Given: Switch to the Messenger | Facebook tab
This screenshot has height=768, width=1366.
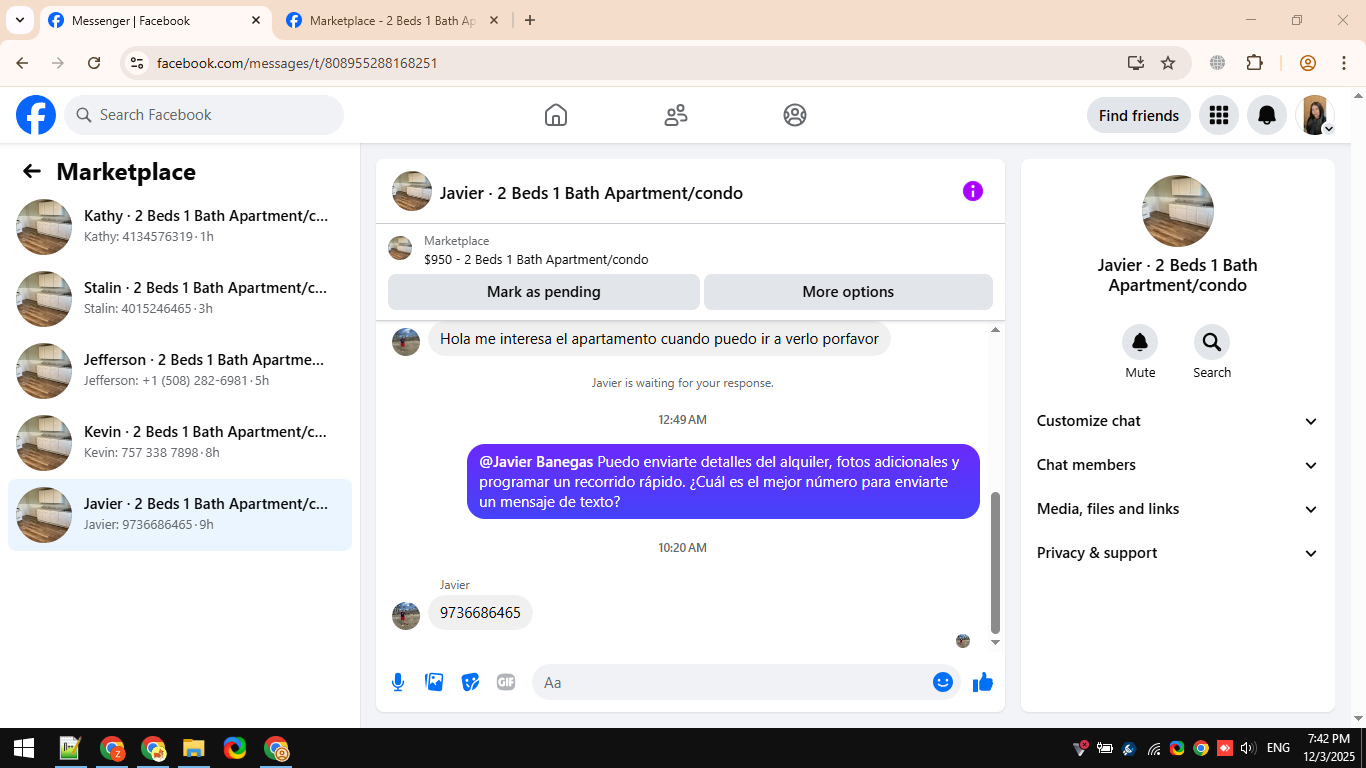Looking at the screenshot, I should [155, 20].
